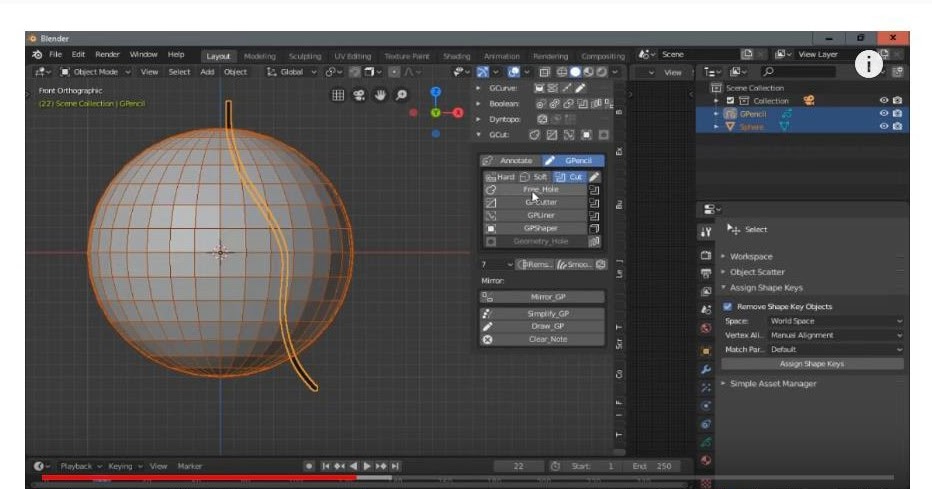Open the Global transform orientation dropdown
932x489 pixels.
click(x=291, y=72)
